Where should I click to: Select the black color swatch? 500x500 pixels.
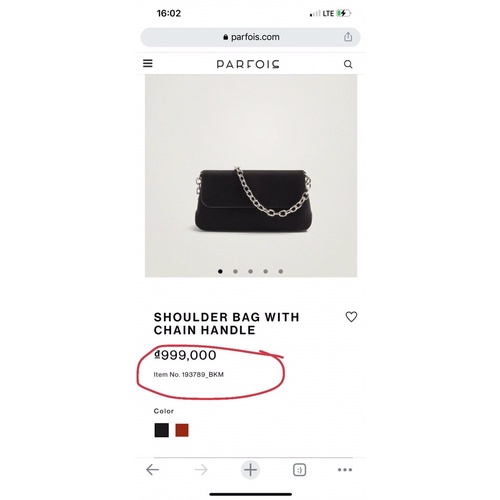tap(162, 430)
